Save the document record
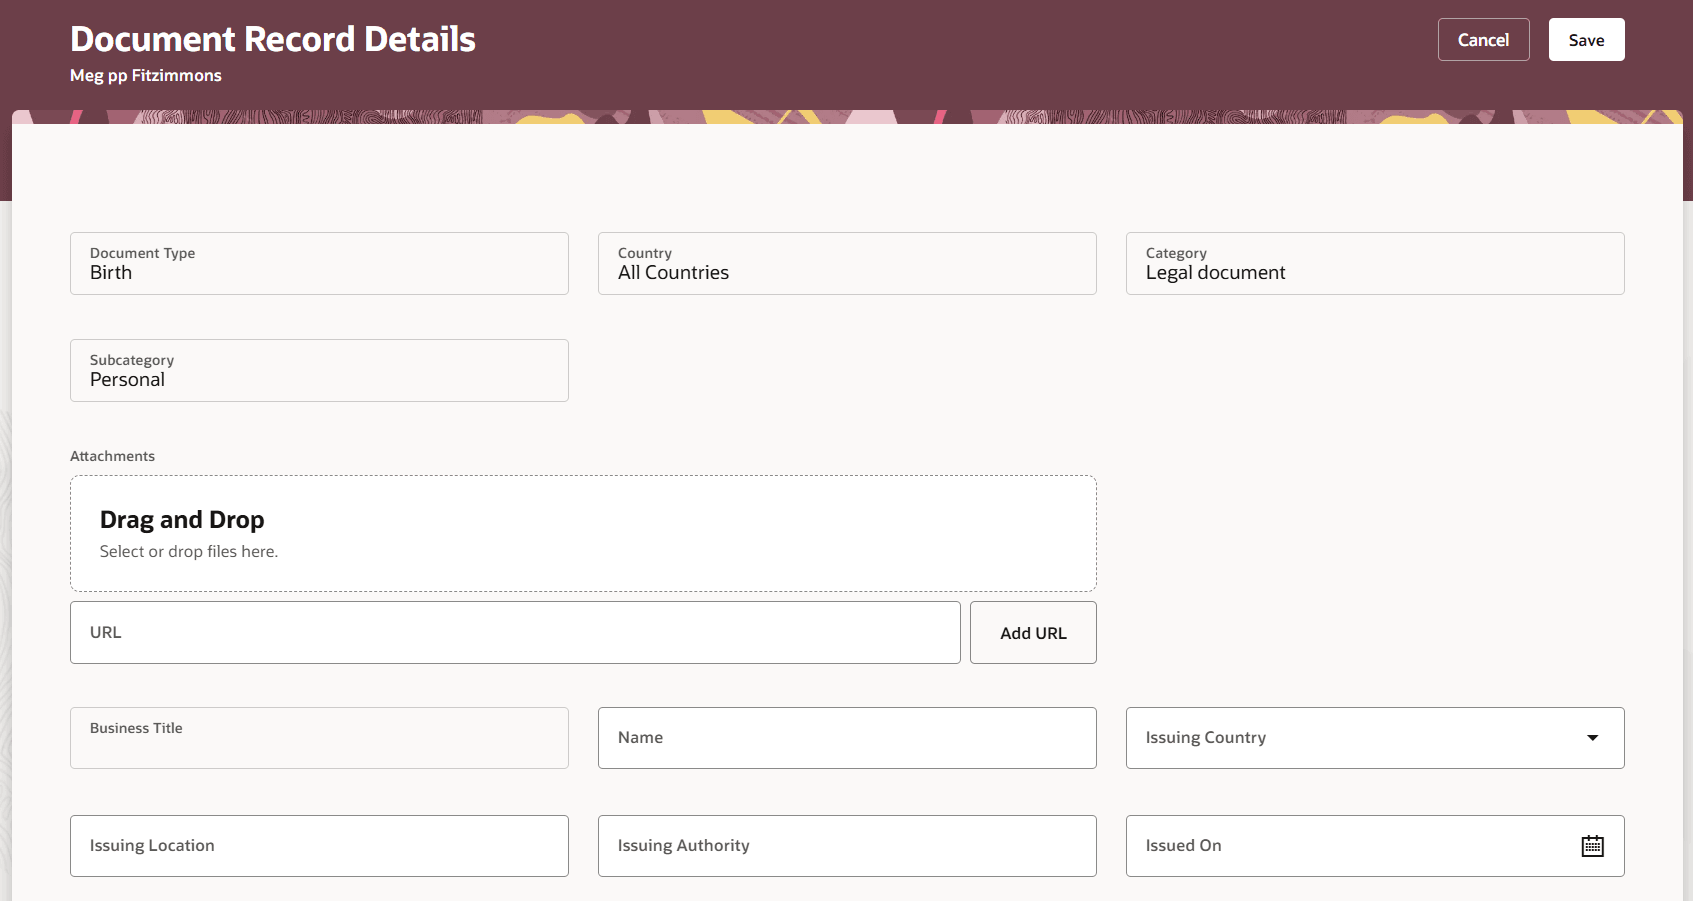Viewport: 1693px width, 901px height. [x=1585, y=39]
